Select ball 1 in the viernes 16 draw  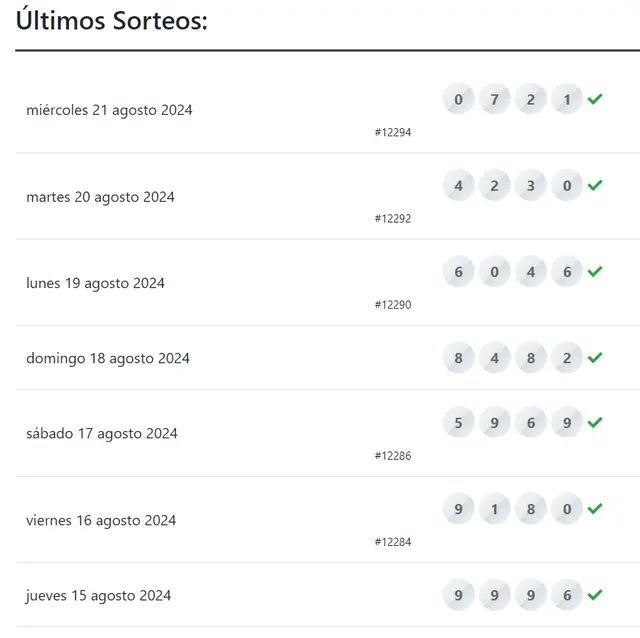pos(494,509)
